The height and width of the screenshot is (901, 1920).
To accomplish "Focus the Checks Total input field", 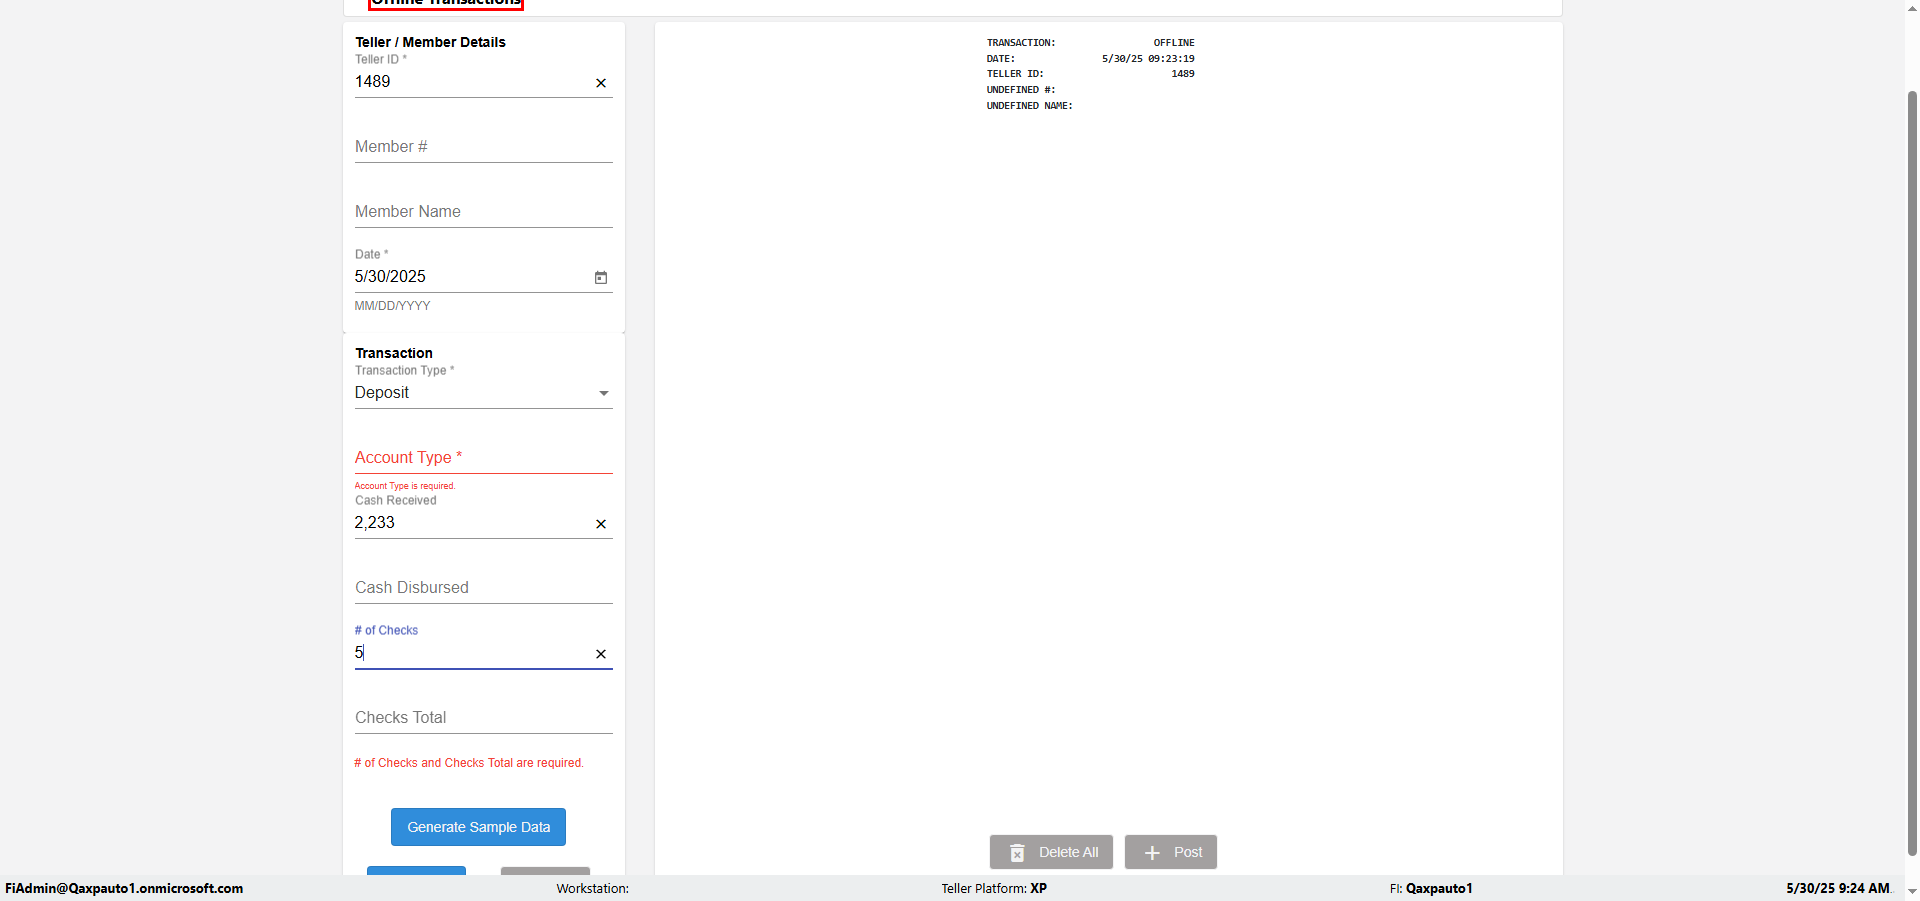I will [x=484, y=718].
